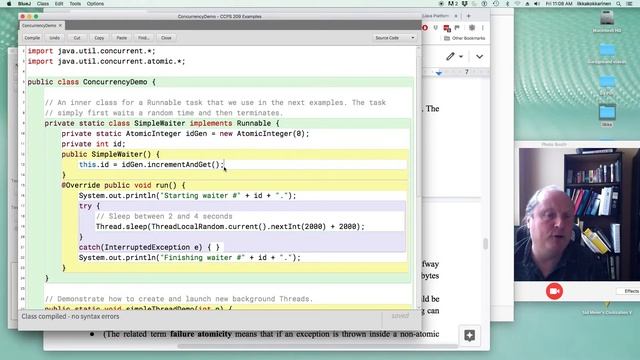Screen dimensions: 640x360
Task: Click the blue ruler indent marker
Action: [x=438, y=73]
